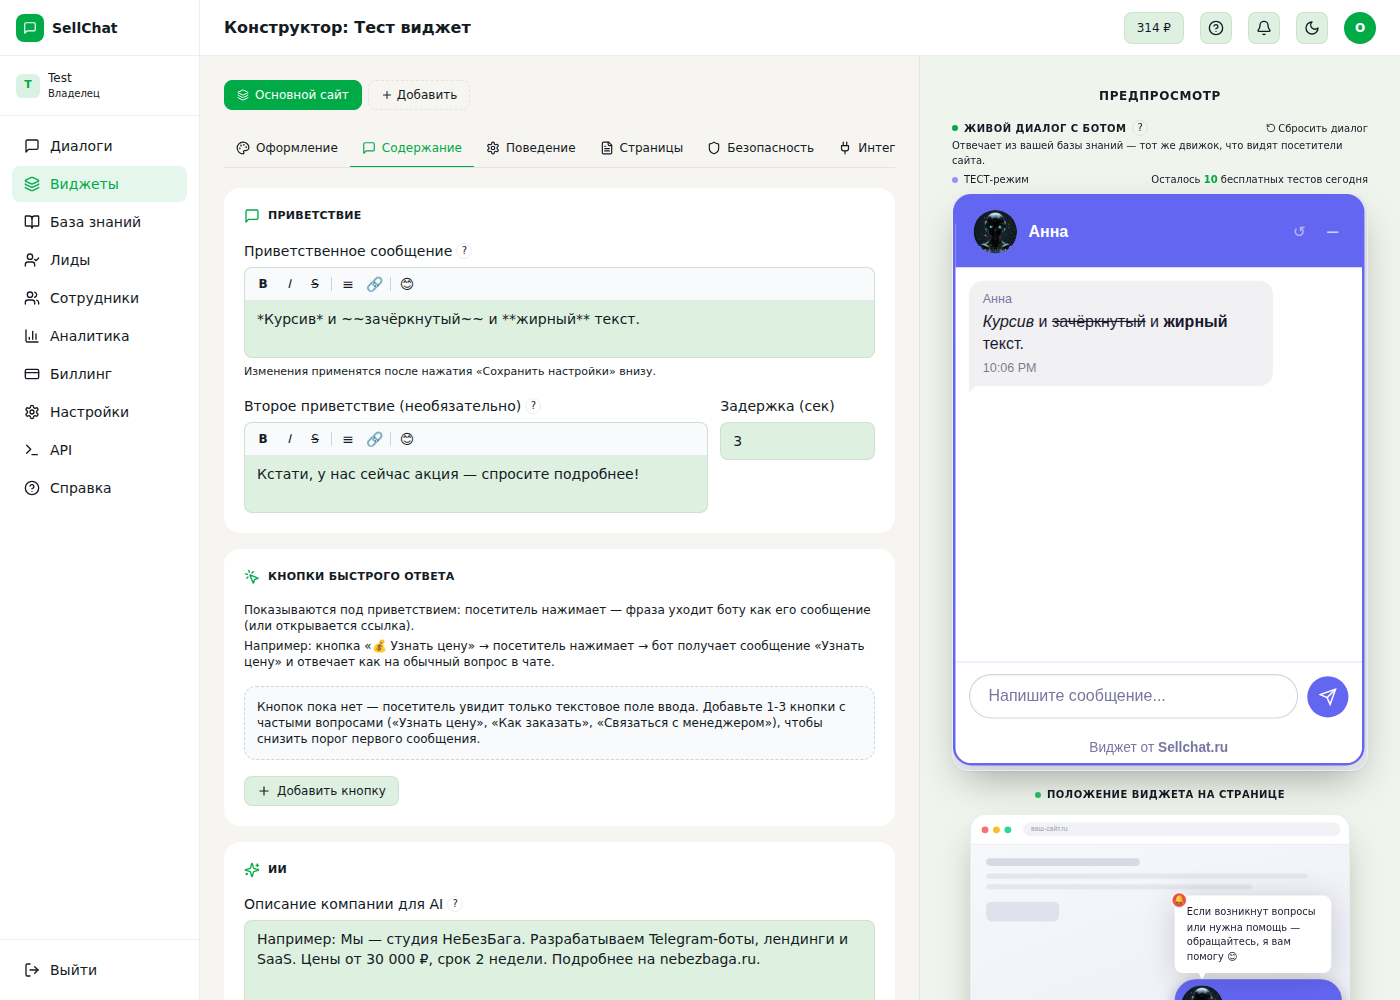
Task: Open the Sellchat.ru link in widget footer
Action: pyautogui.click(x=1193, y=747)
